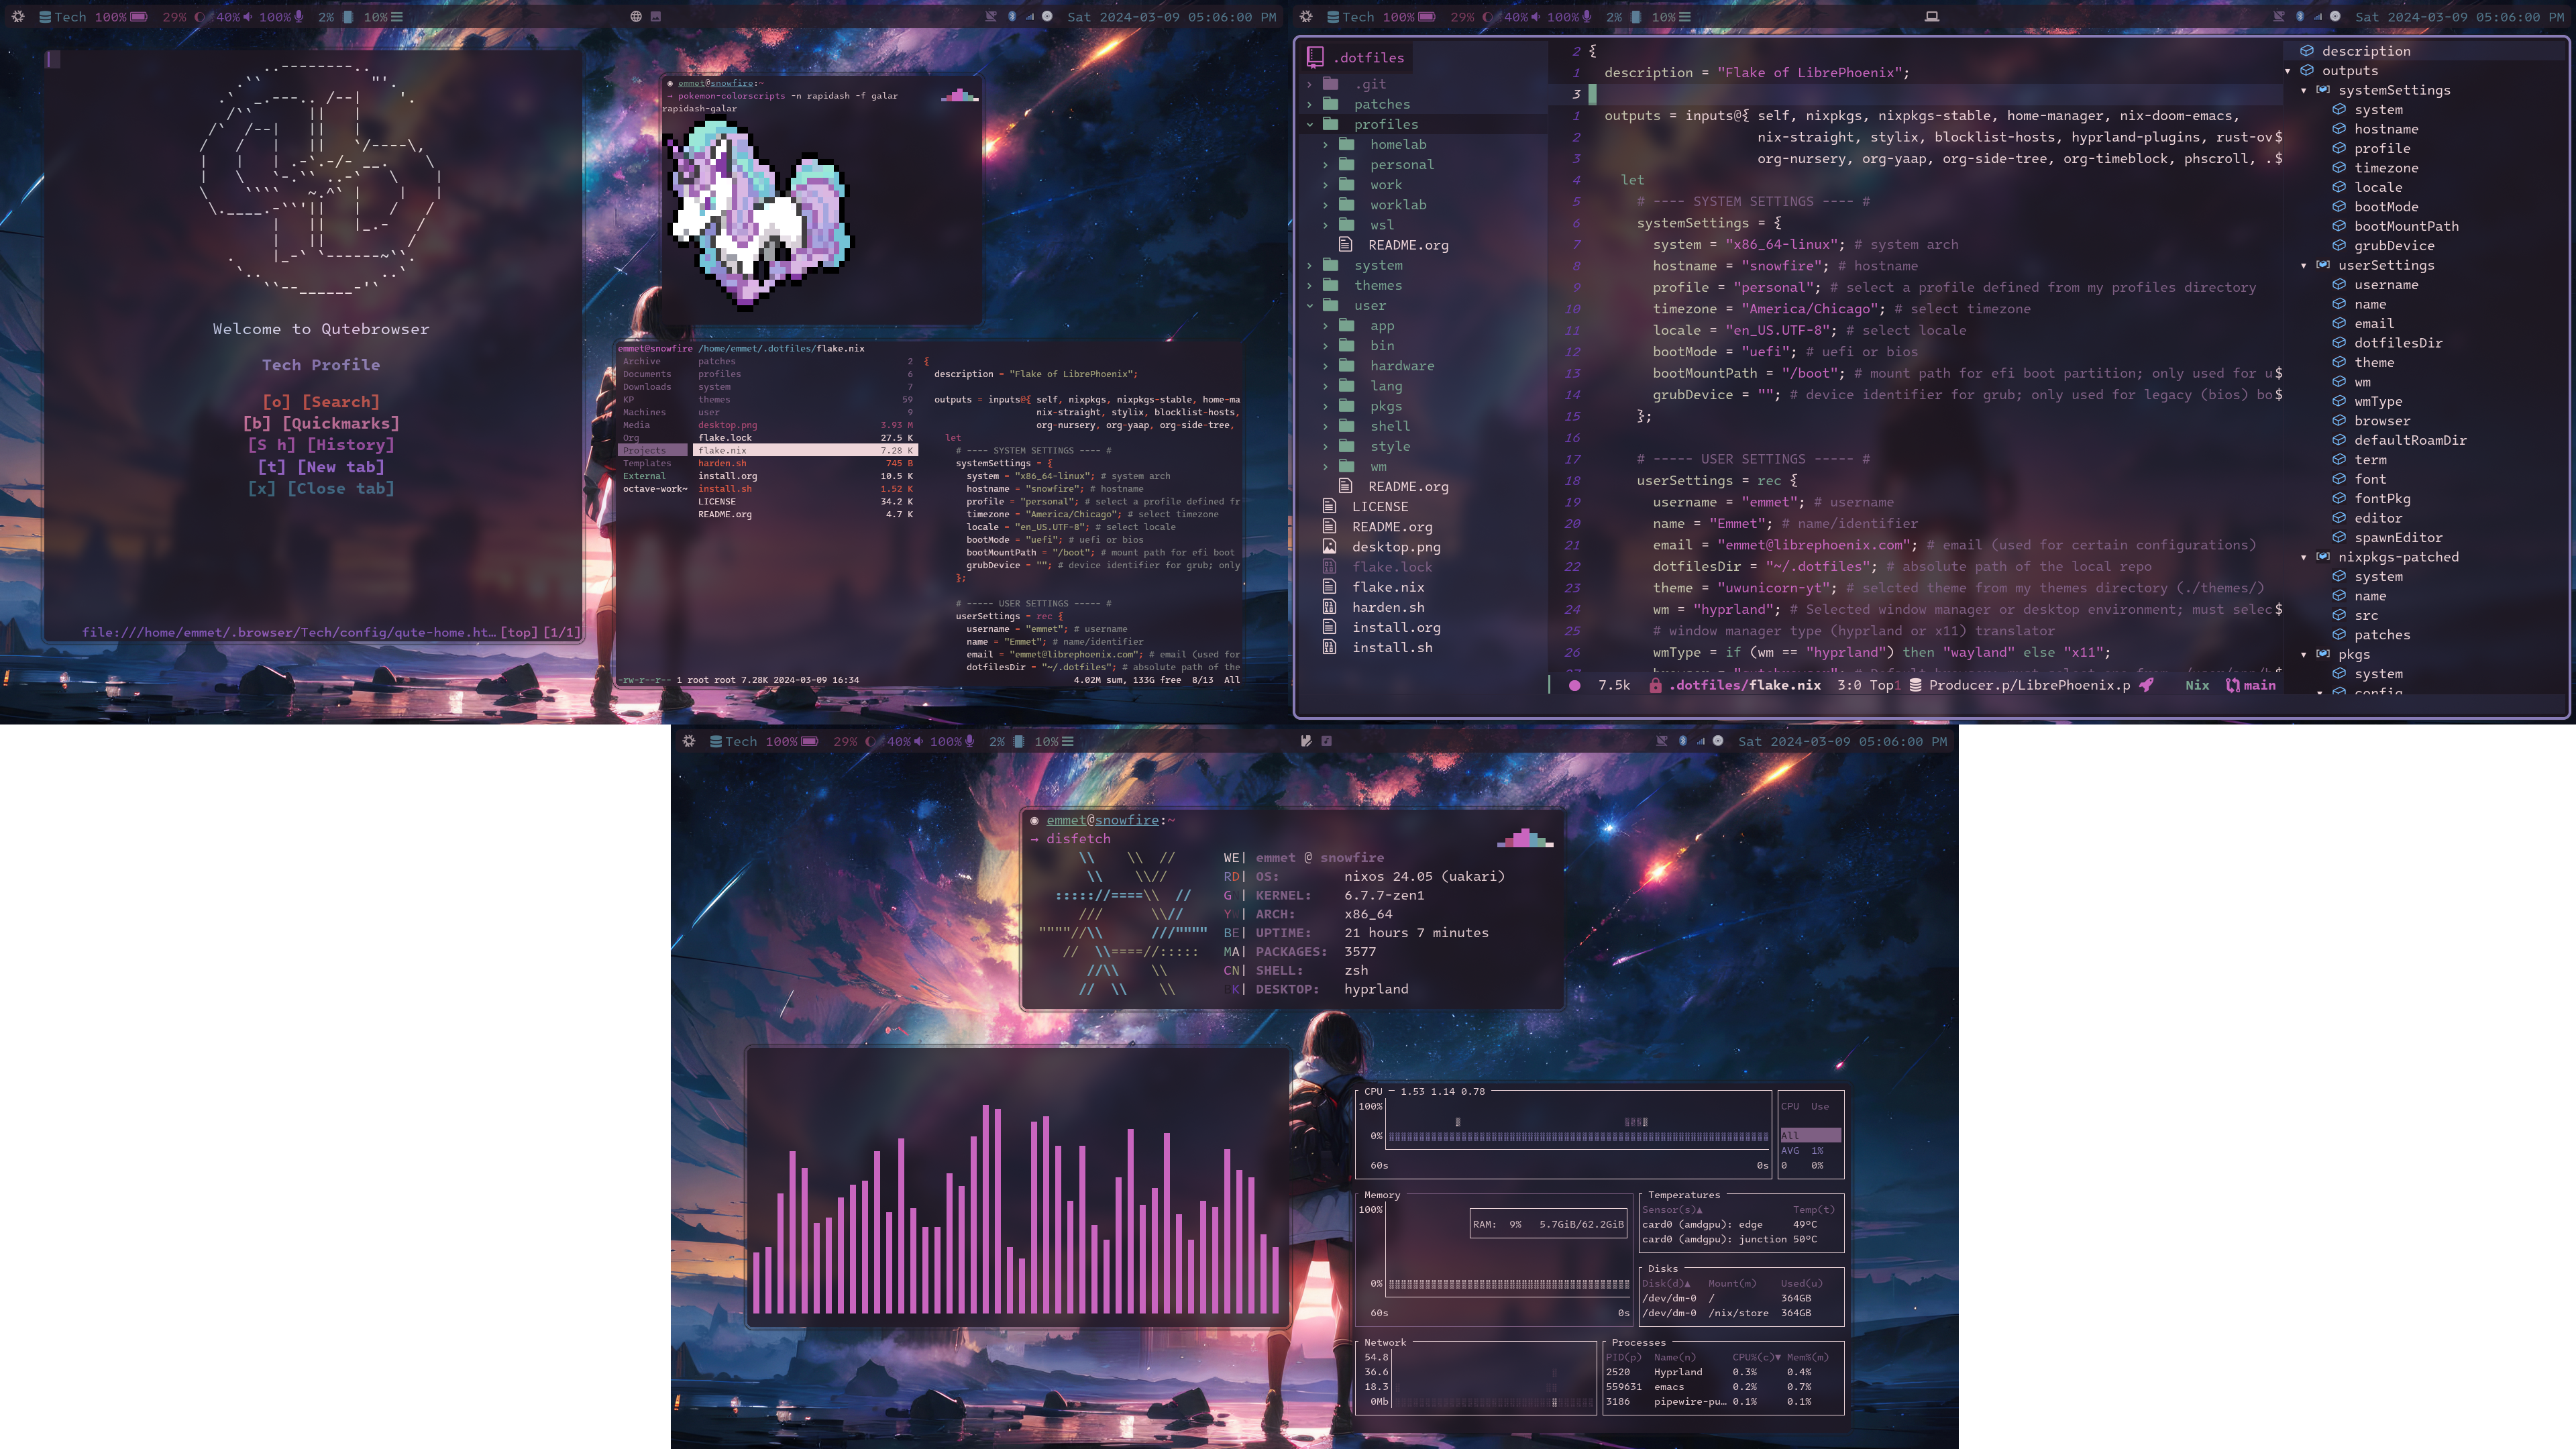Click the desktop.png thumbnail icon
This screenshot has width=2576, height=1449.
click(1329, 547)
